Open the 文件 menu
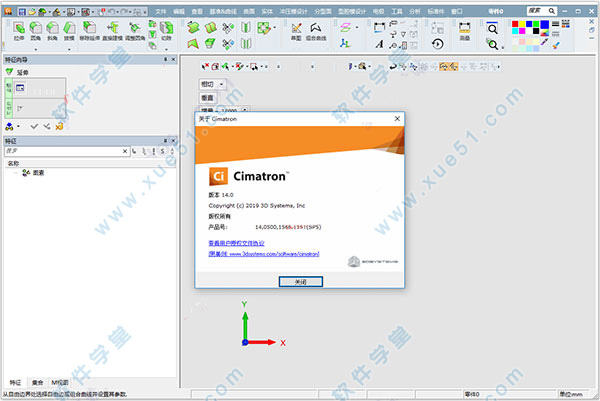The height and width of the screenshot is (401, 600). click(x=160, y=11)
